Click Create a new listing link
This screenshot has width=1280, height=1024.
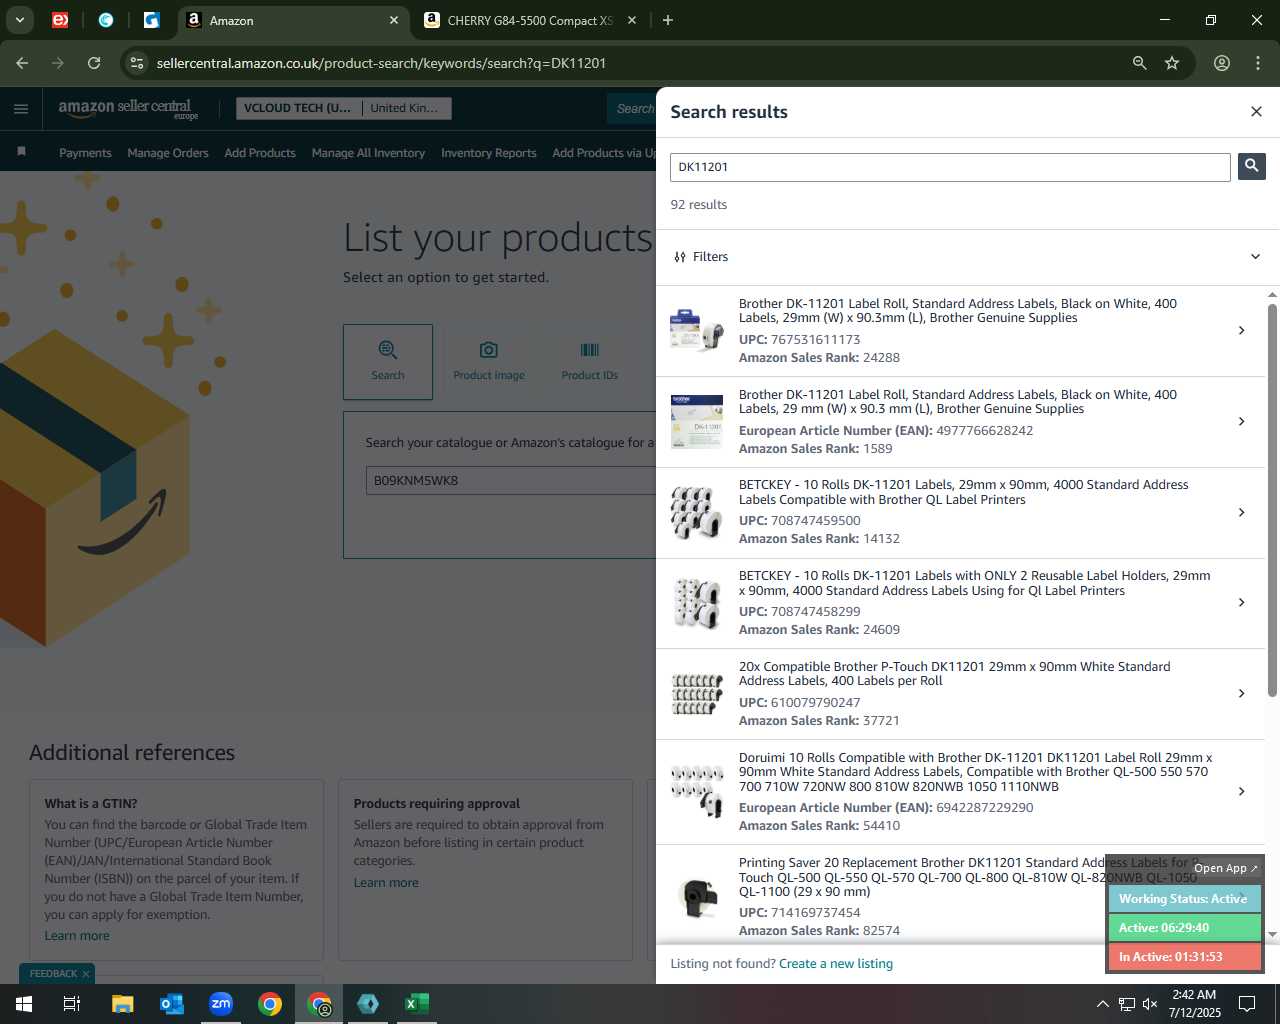[835, 963]
